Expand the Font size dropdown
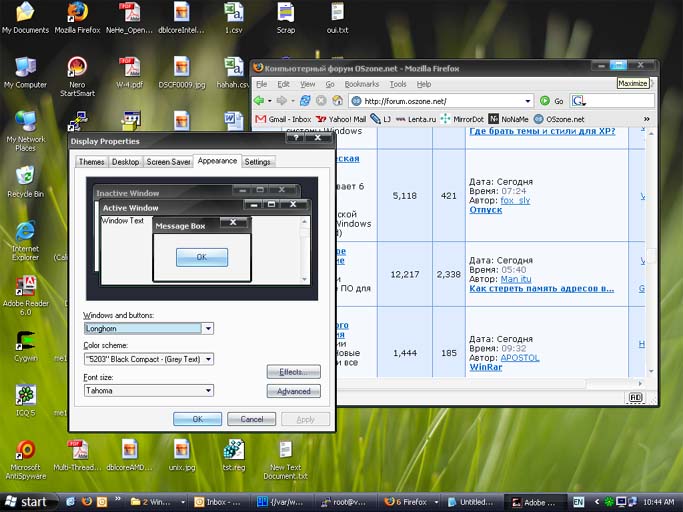 tap(208, 391)
